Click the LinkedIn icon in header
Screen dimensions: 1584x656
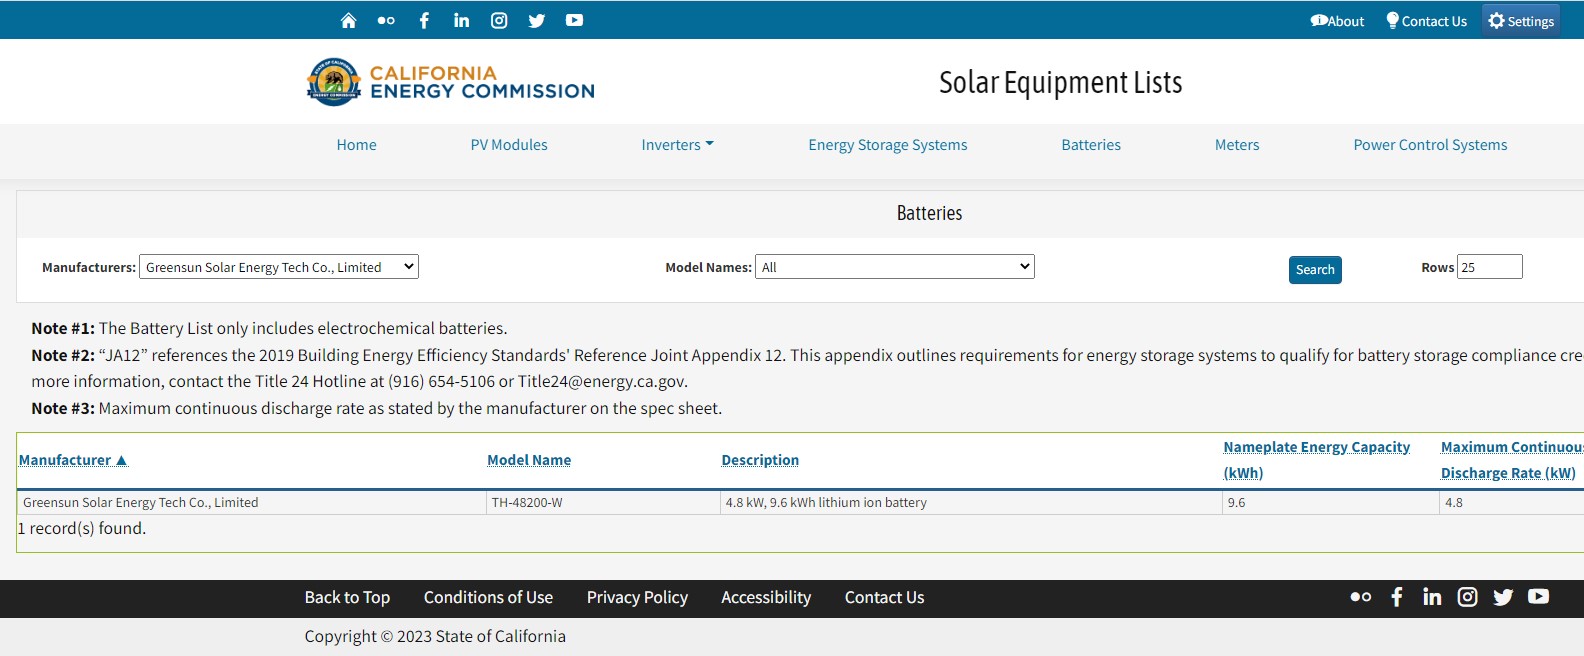point(461,21)
